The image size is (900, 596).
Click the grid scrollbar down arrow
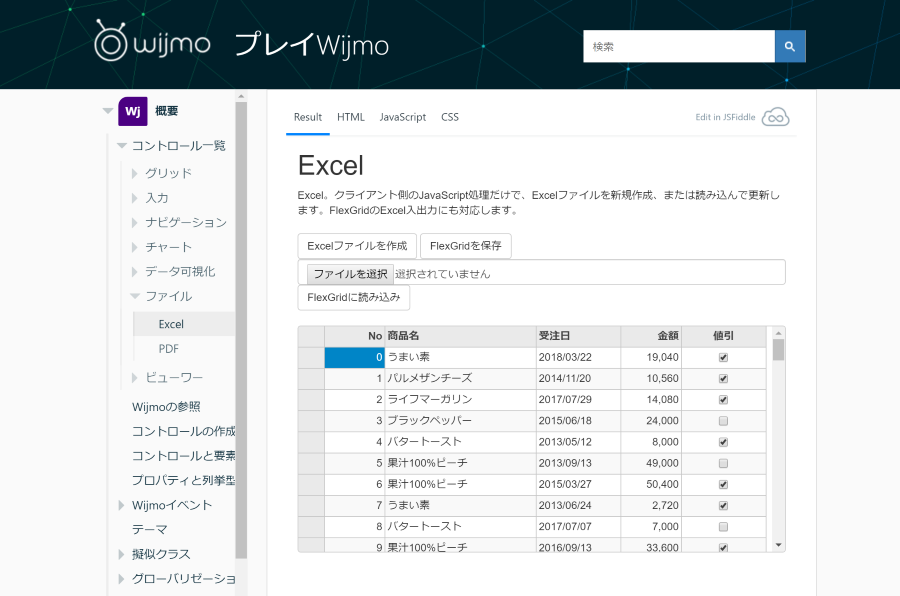point(778,545)
